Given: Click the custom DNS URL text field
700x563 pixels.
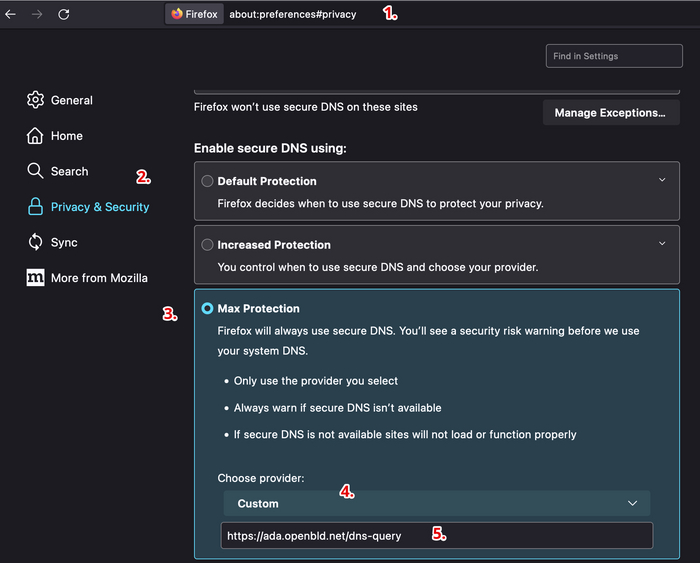Looking at the screenshot, I should (436, 536).
